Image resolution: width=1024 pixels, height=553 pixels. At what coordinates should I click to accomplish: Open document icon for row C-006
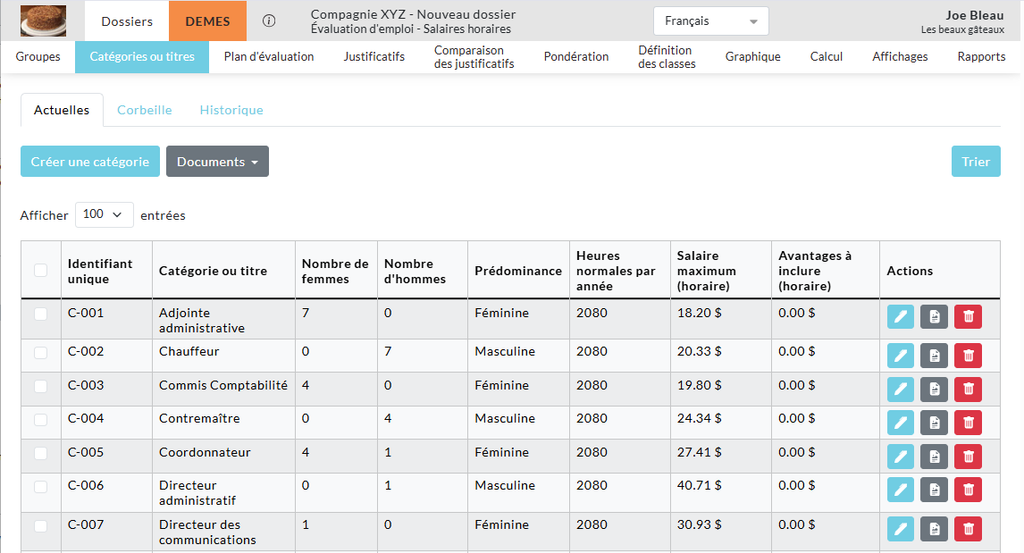point(934,490)
